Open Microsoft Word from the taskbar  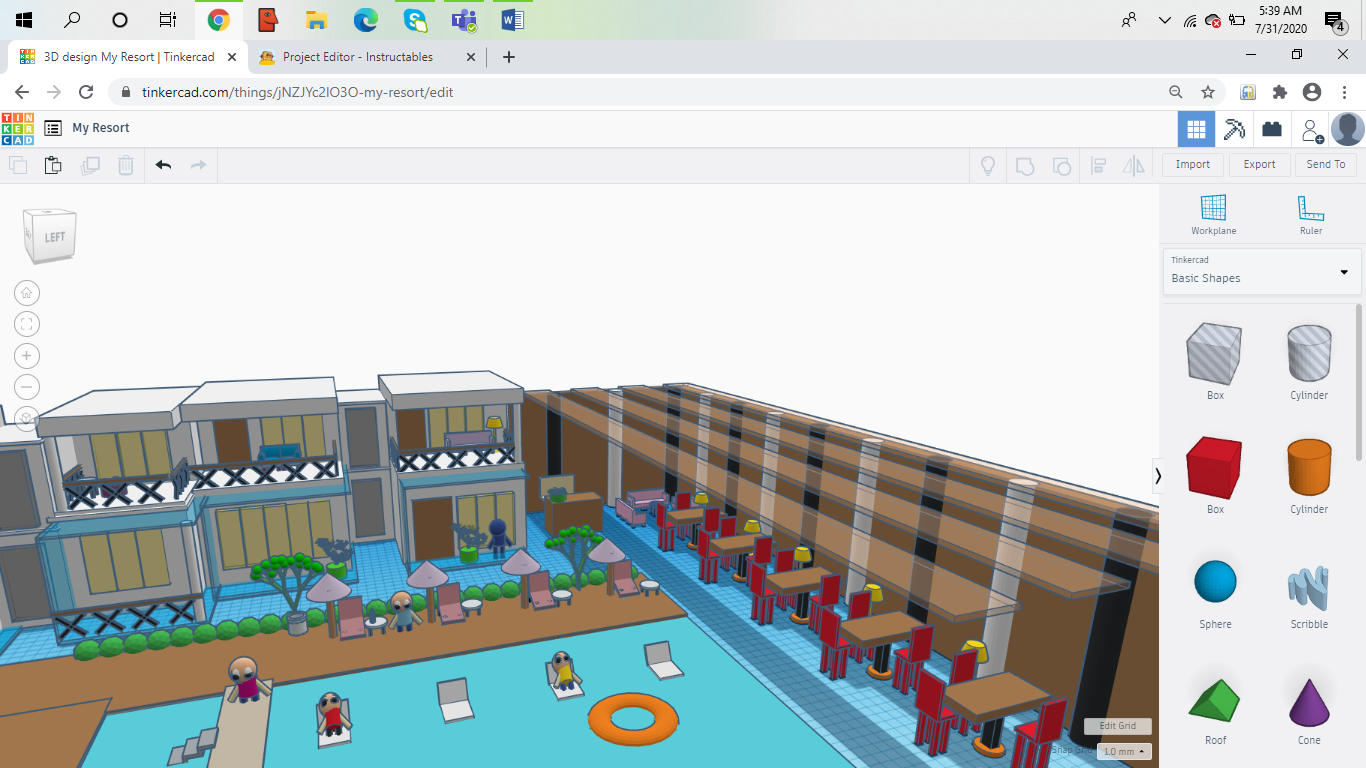(x=512, y=20)
